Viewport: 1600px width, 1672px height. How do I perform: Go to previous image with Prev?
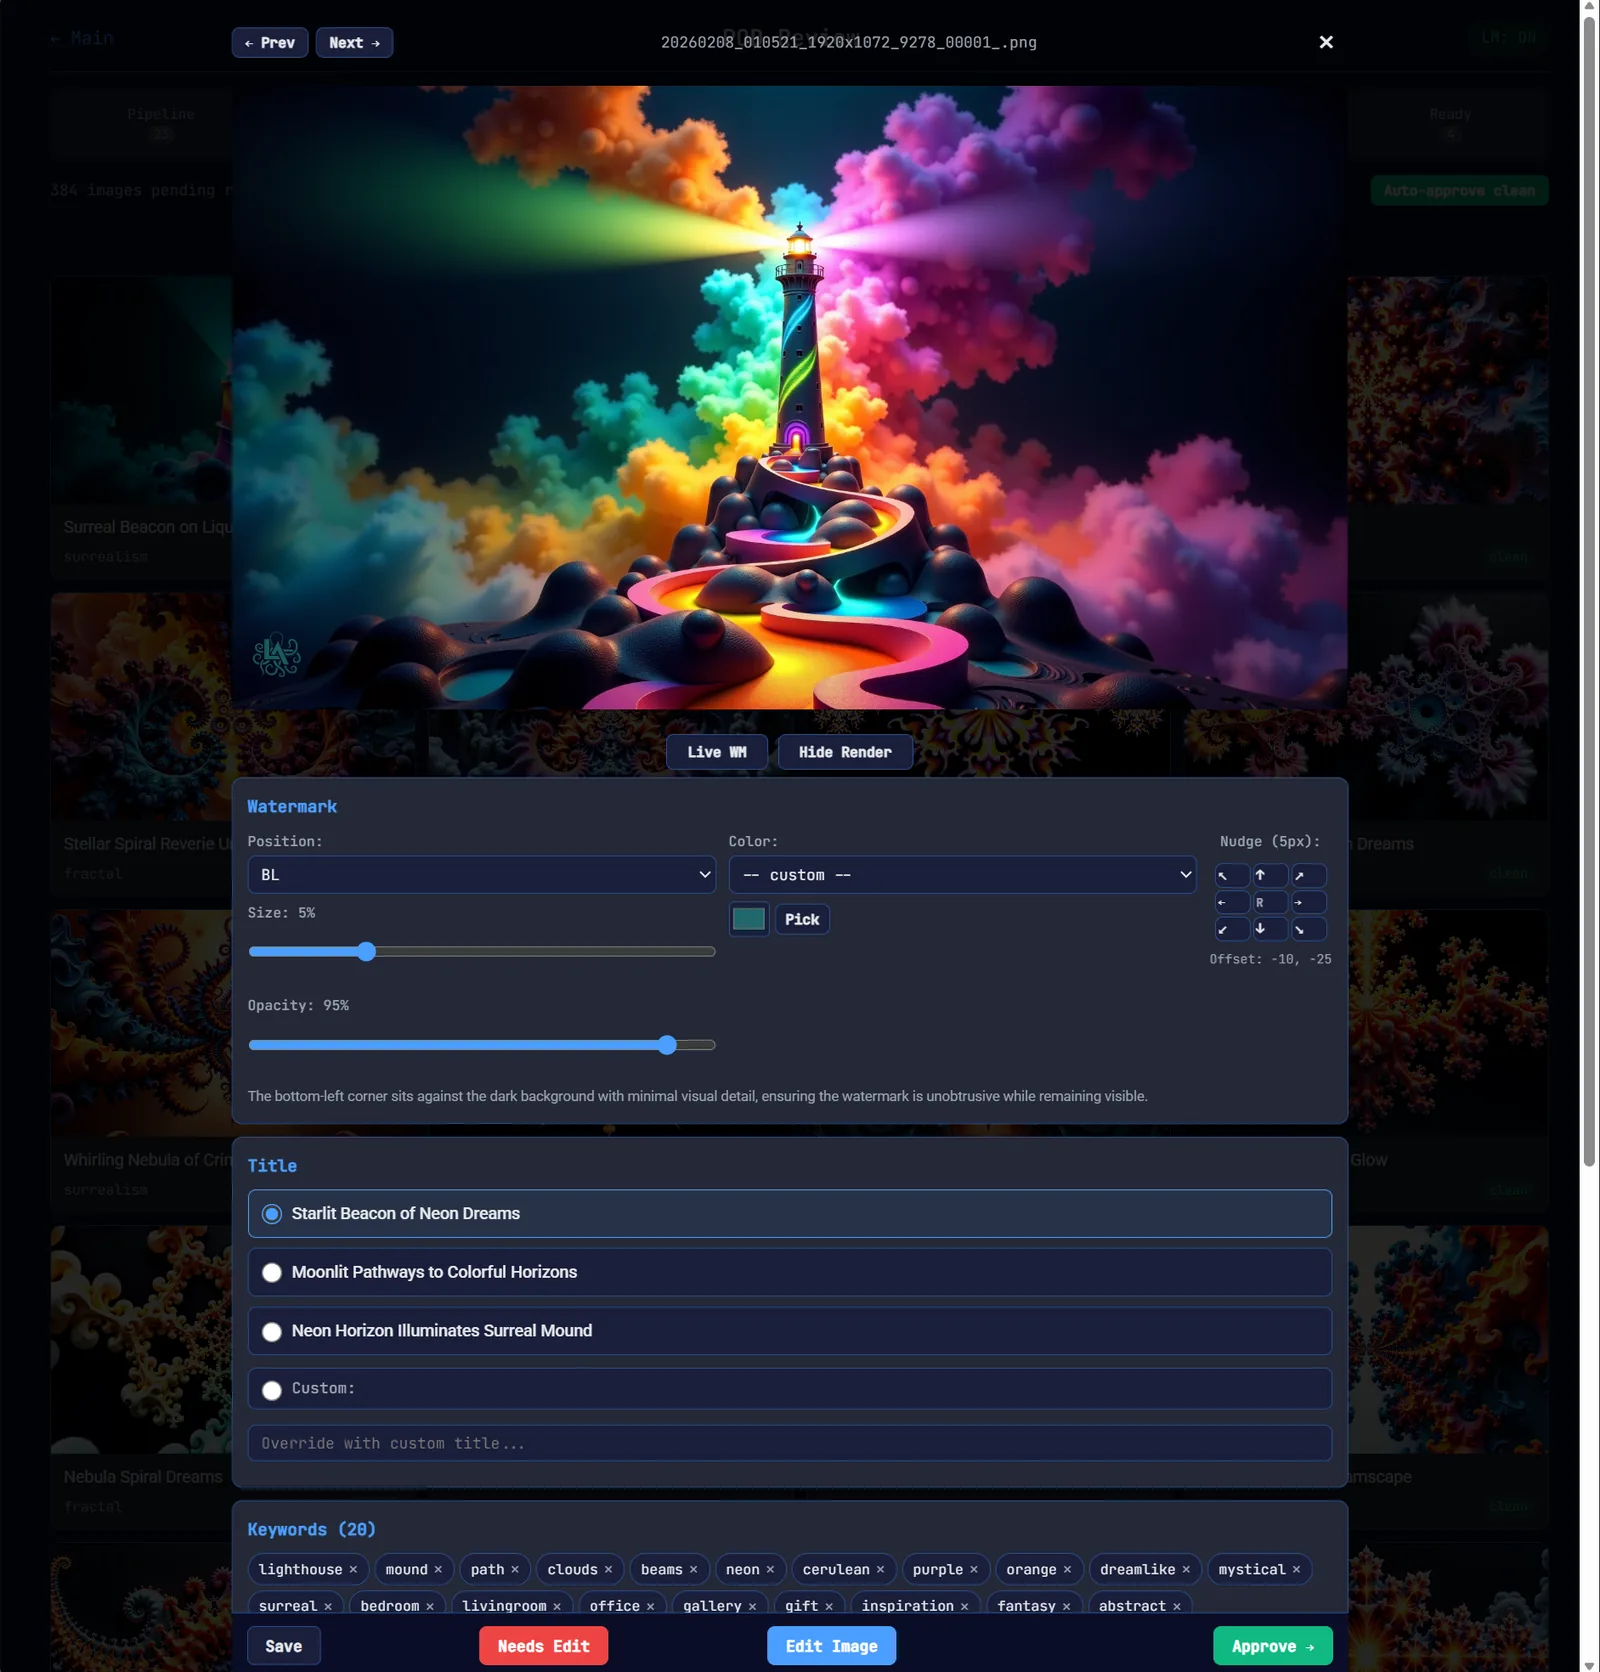270,43
